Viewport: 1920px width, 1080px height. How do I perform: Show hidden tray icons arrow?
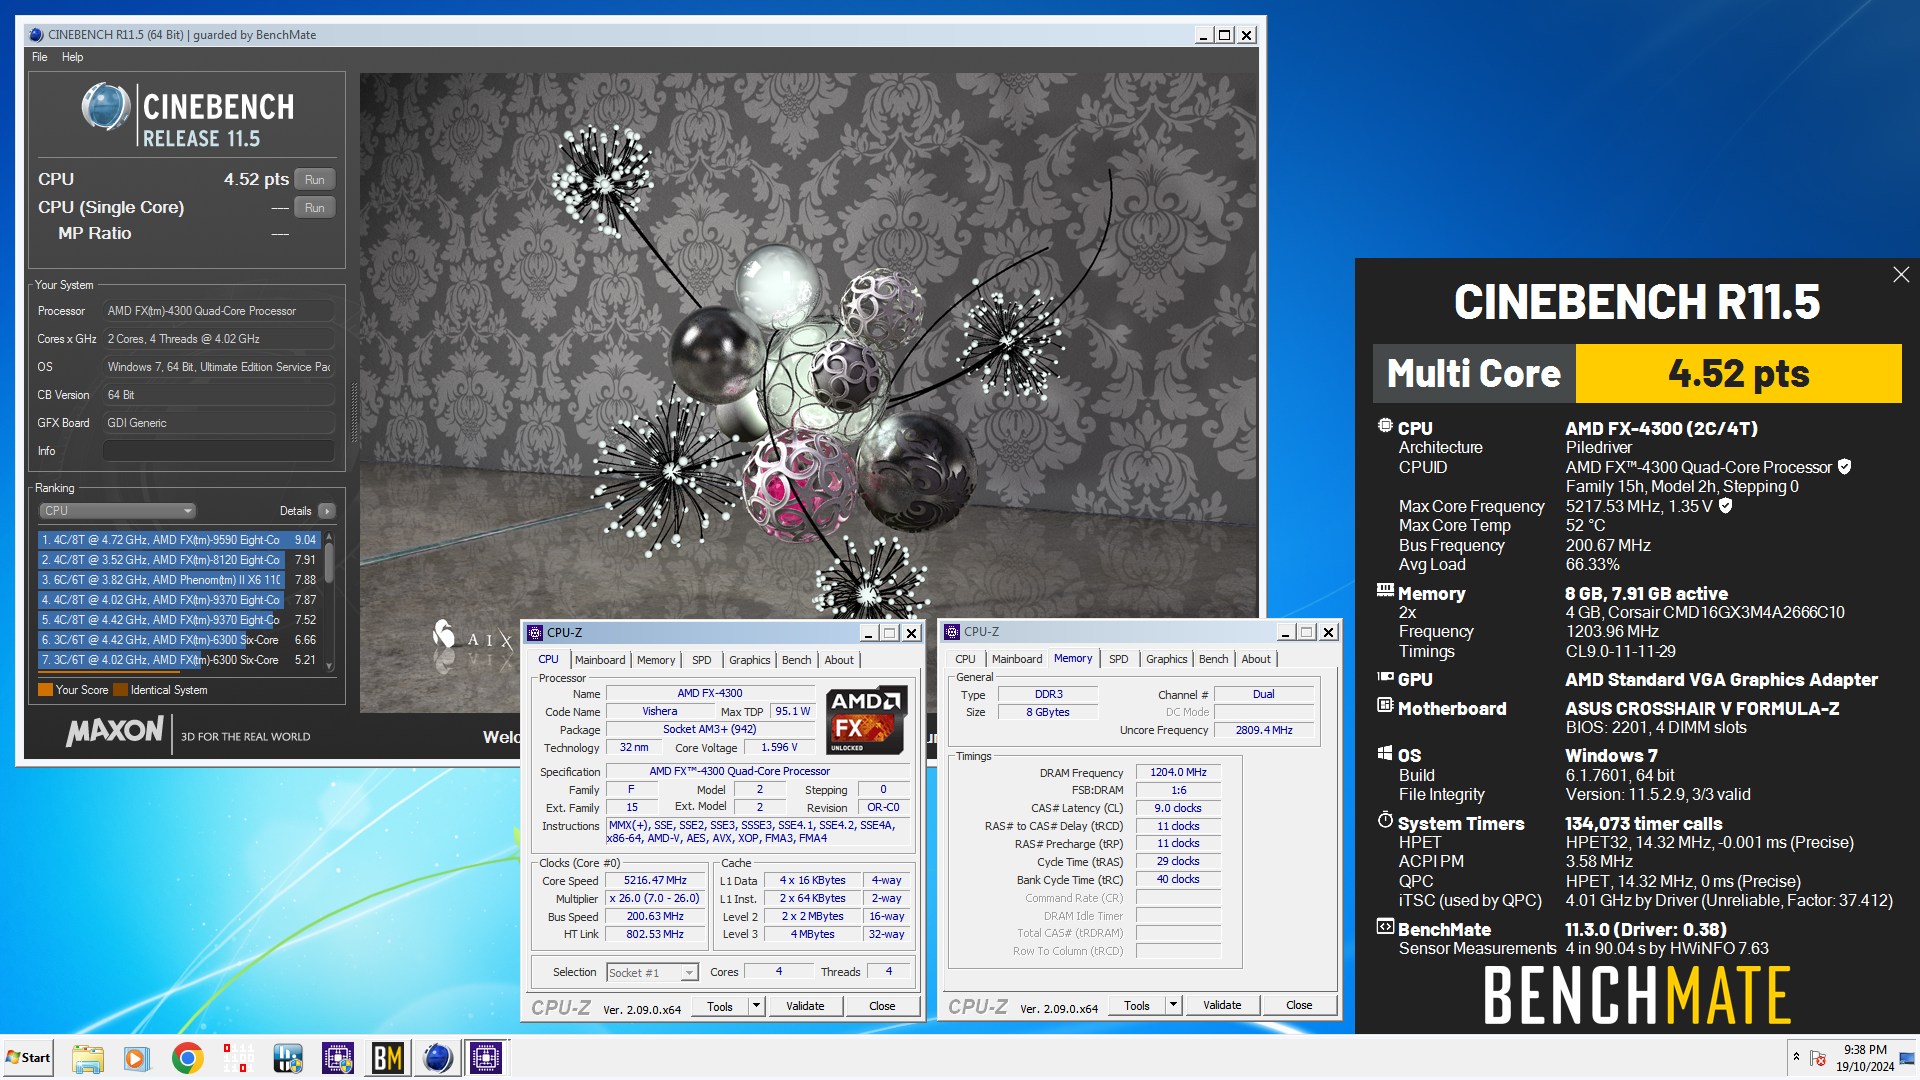(x=1796, y=1058)
